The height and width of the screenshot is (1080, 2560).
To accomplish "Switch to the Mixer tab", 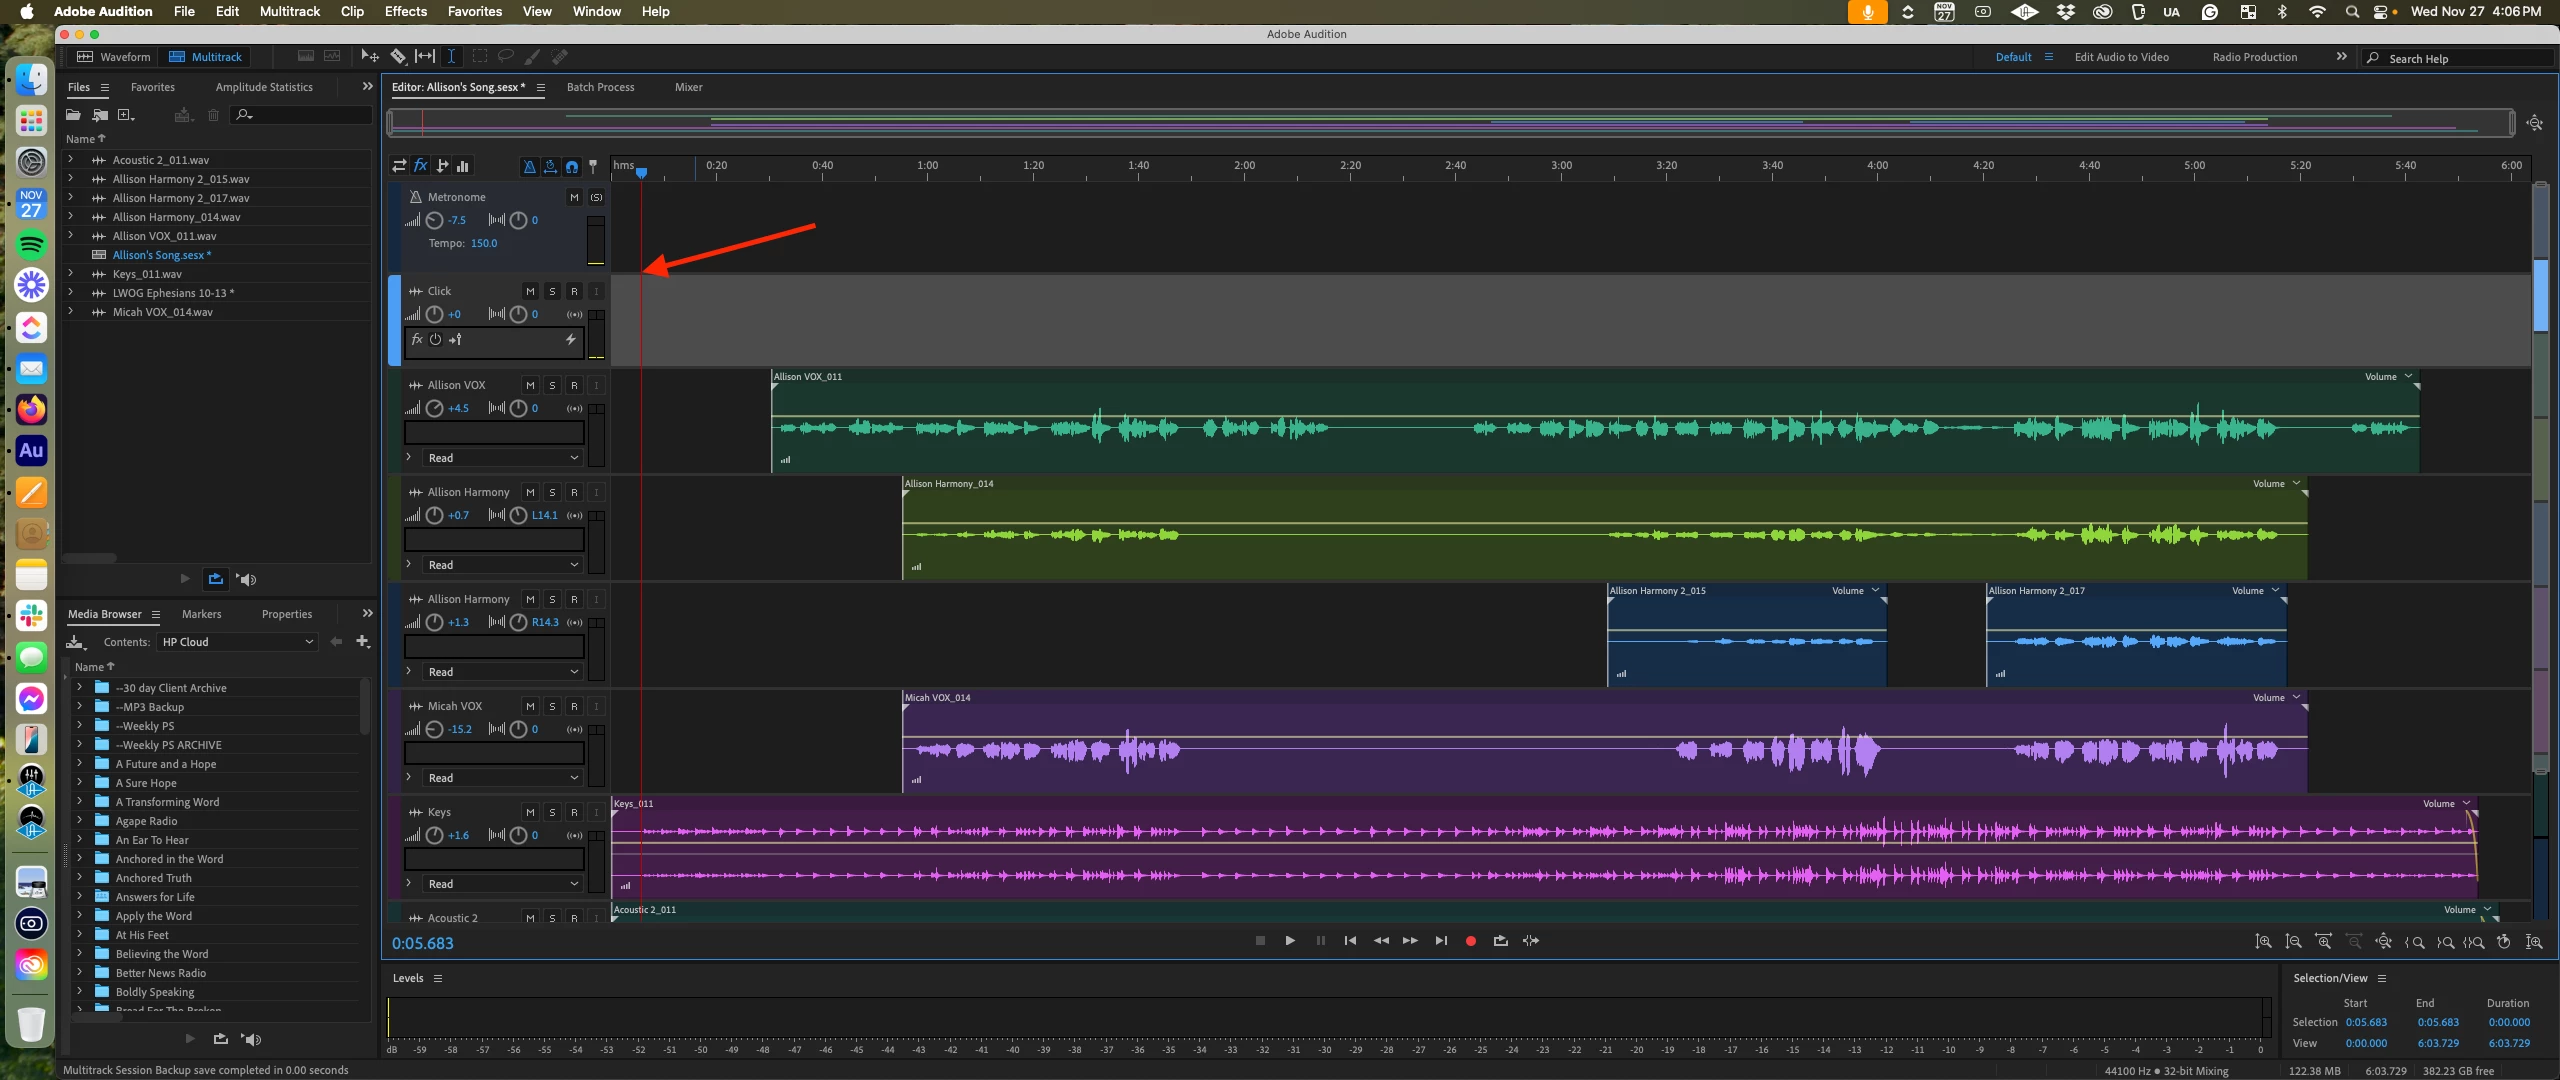I will pos(688,87).
